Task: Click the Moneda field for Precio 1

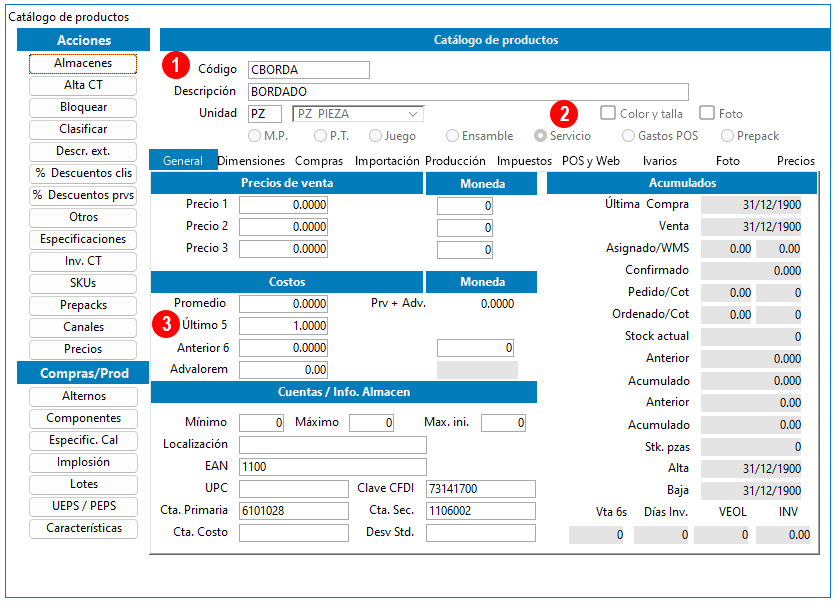Action: click(464, 206)
